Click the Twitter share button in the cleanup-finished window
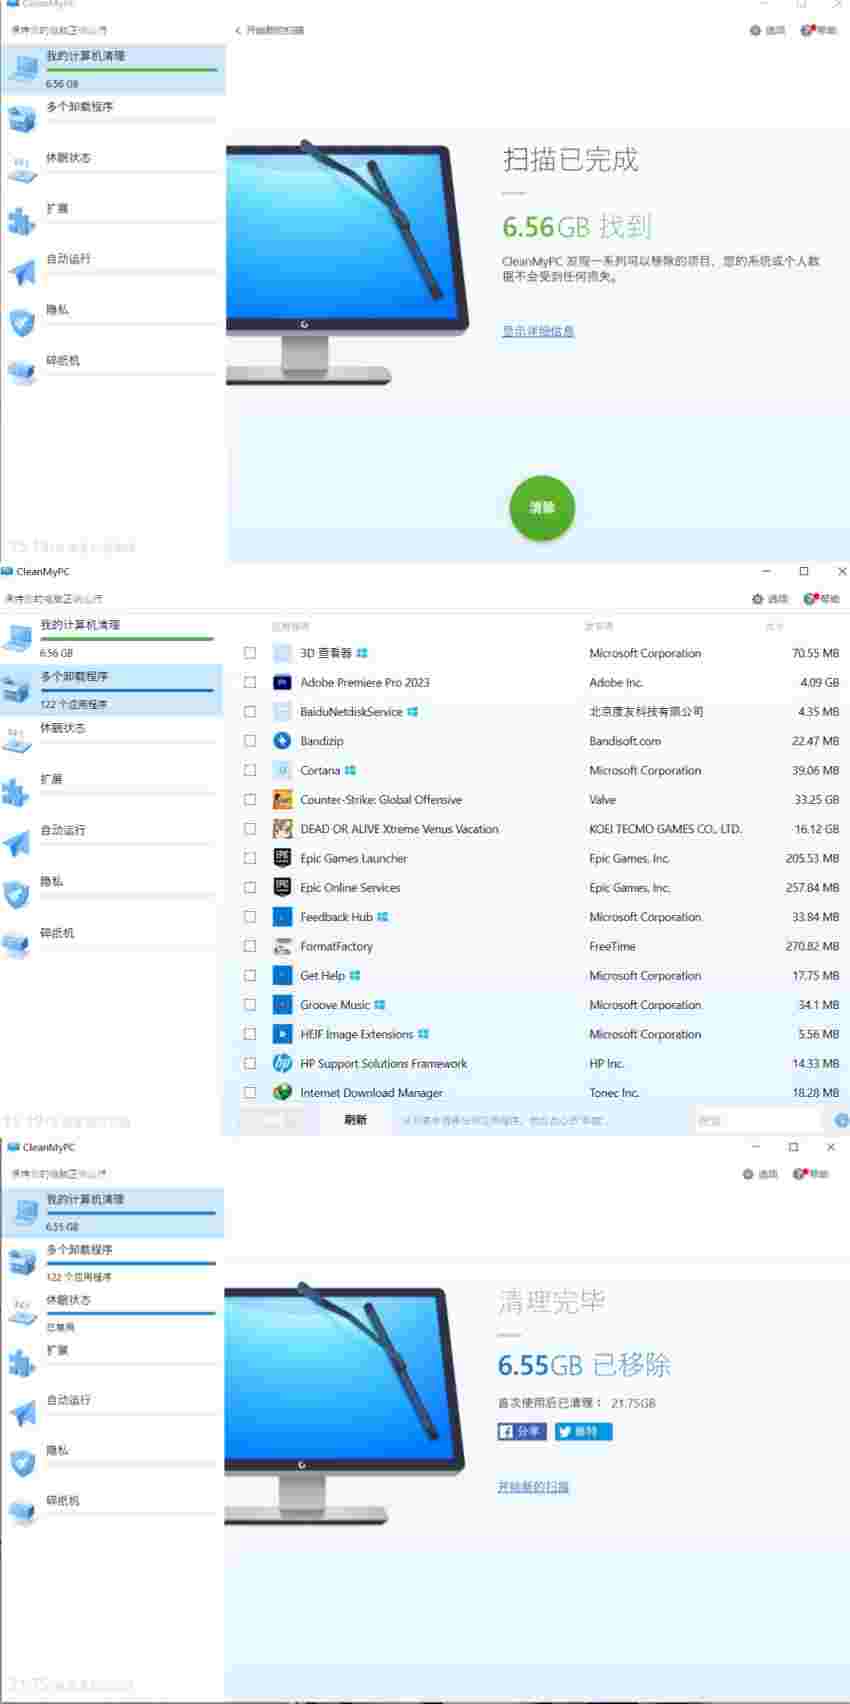This screenshot has width=850, height=1704. coord(584,1431)
